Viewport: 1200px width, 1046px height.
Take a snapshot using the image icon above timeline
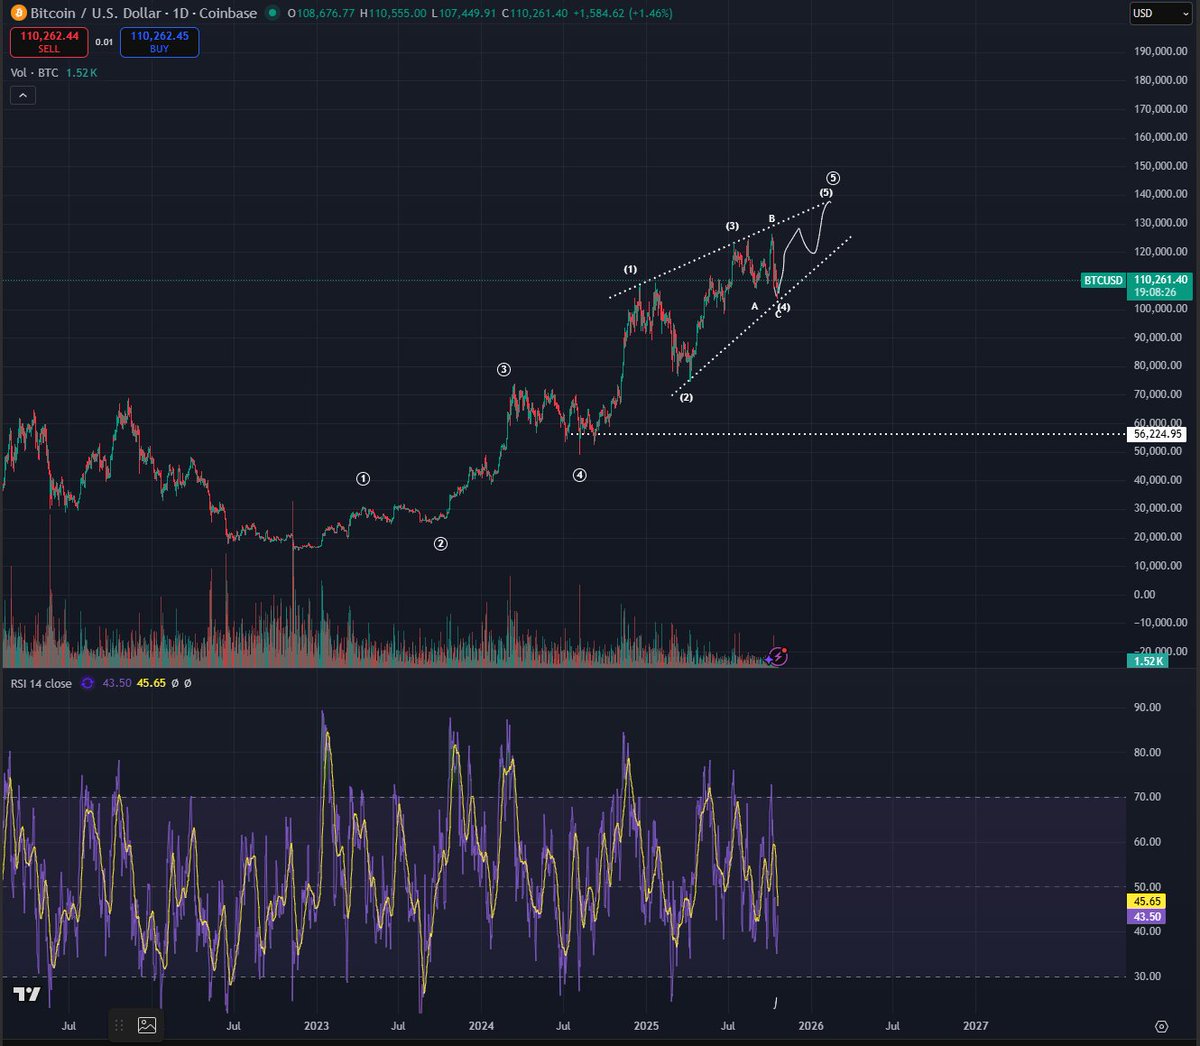pos(146,1025)
